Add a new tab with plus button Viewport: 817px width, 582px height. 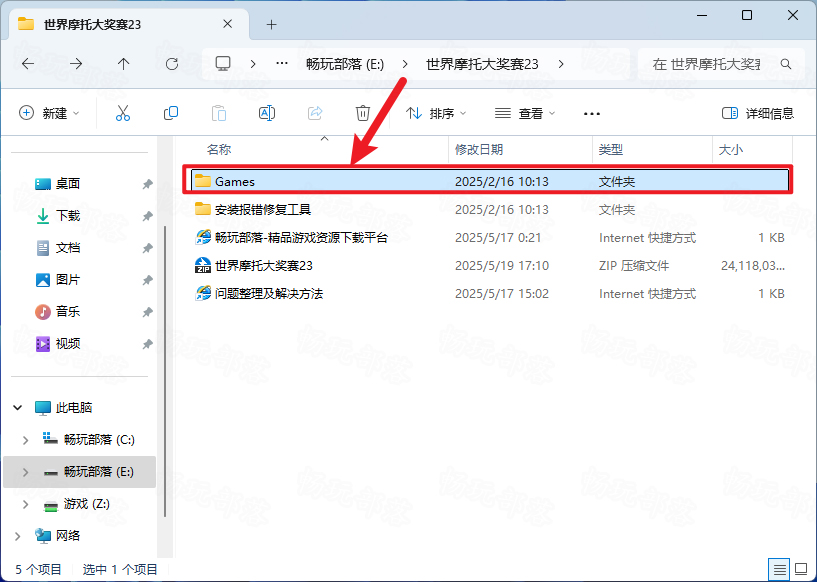(x=271, y=24)
